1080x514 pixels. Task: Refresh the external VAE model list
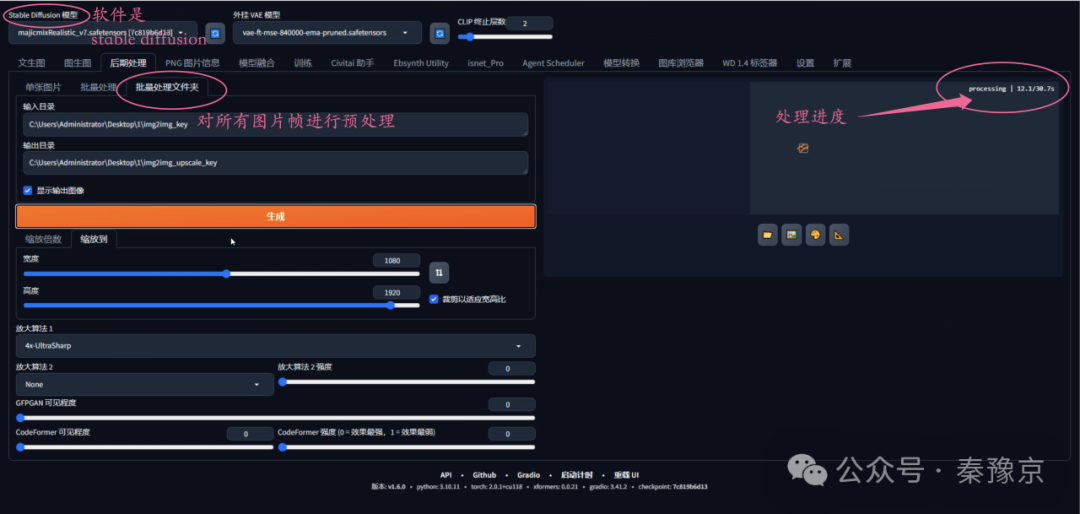[439, 32]
